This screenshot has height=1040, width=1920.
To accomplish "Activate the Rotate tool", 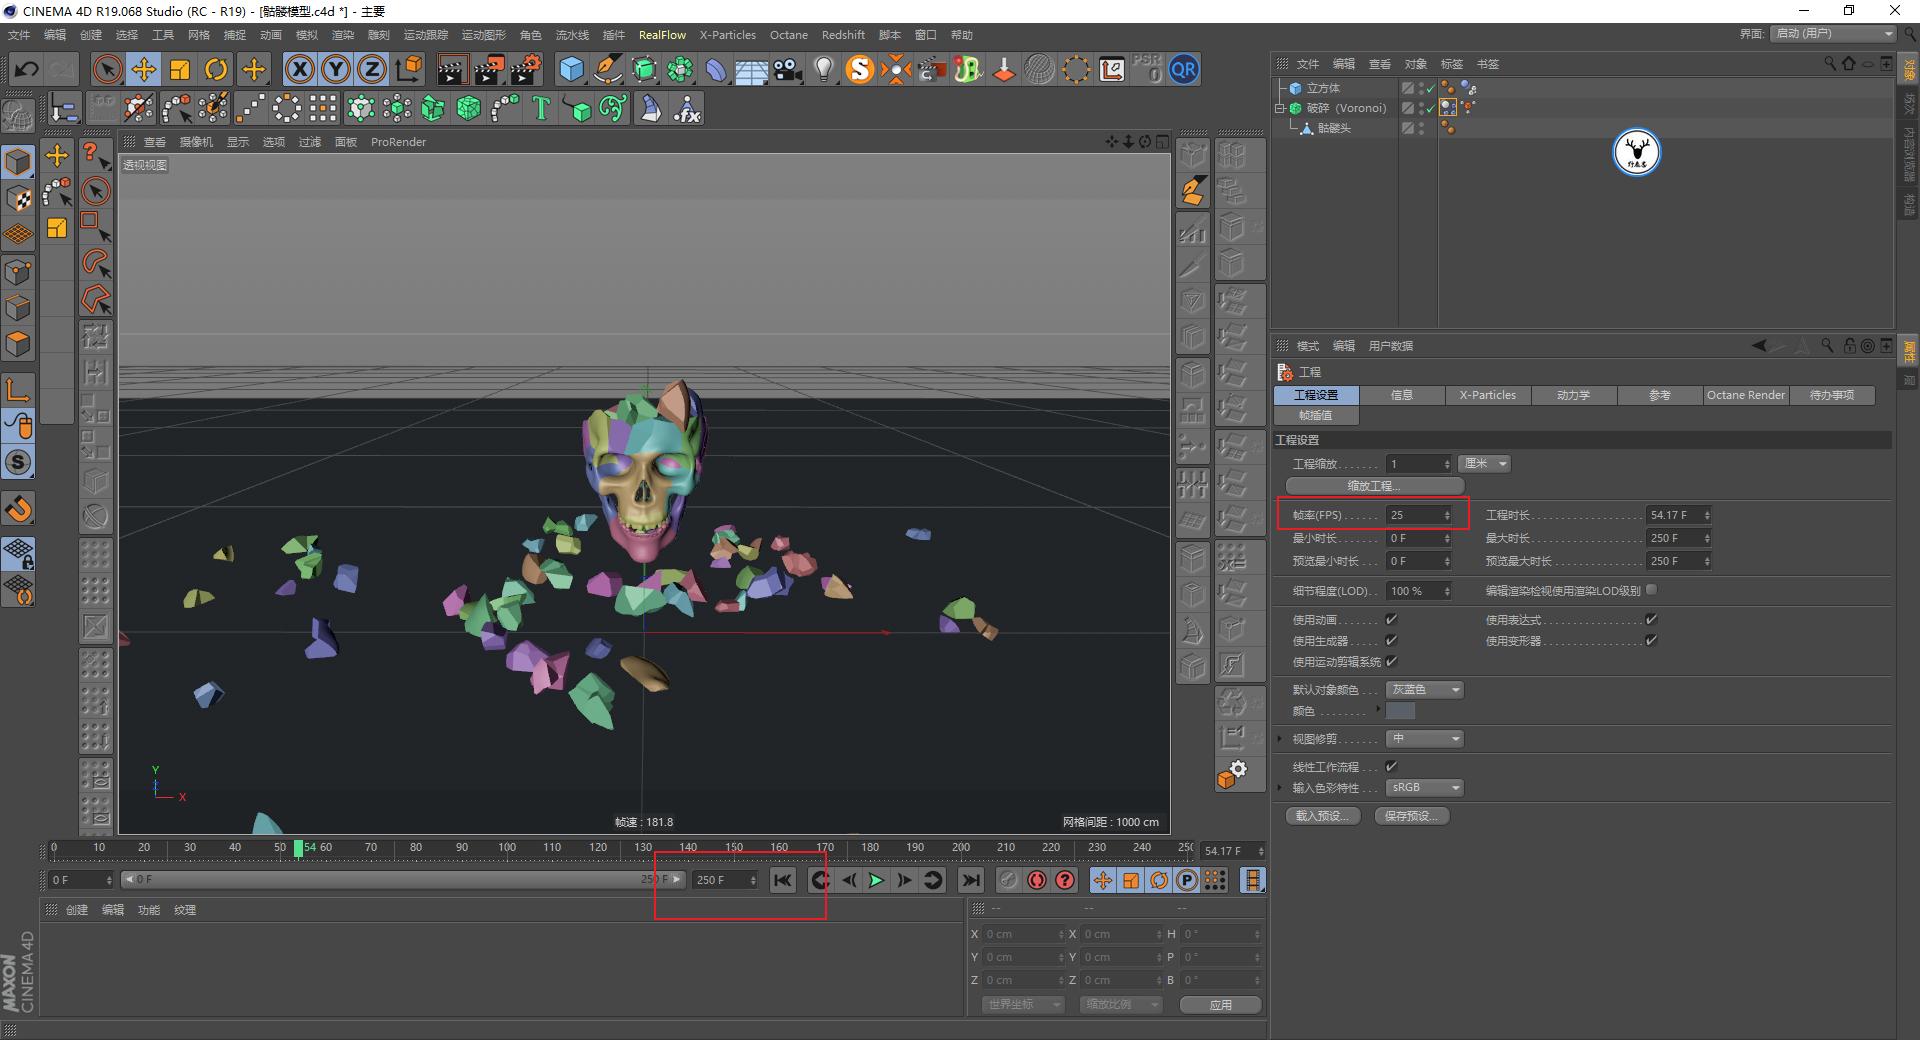I will click(x=216, y=69).
